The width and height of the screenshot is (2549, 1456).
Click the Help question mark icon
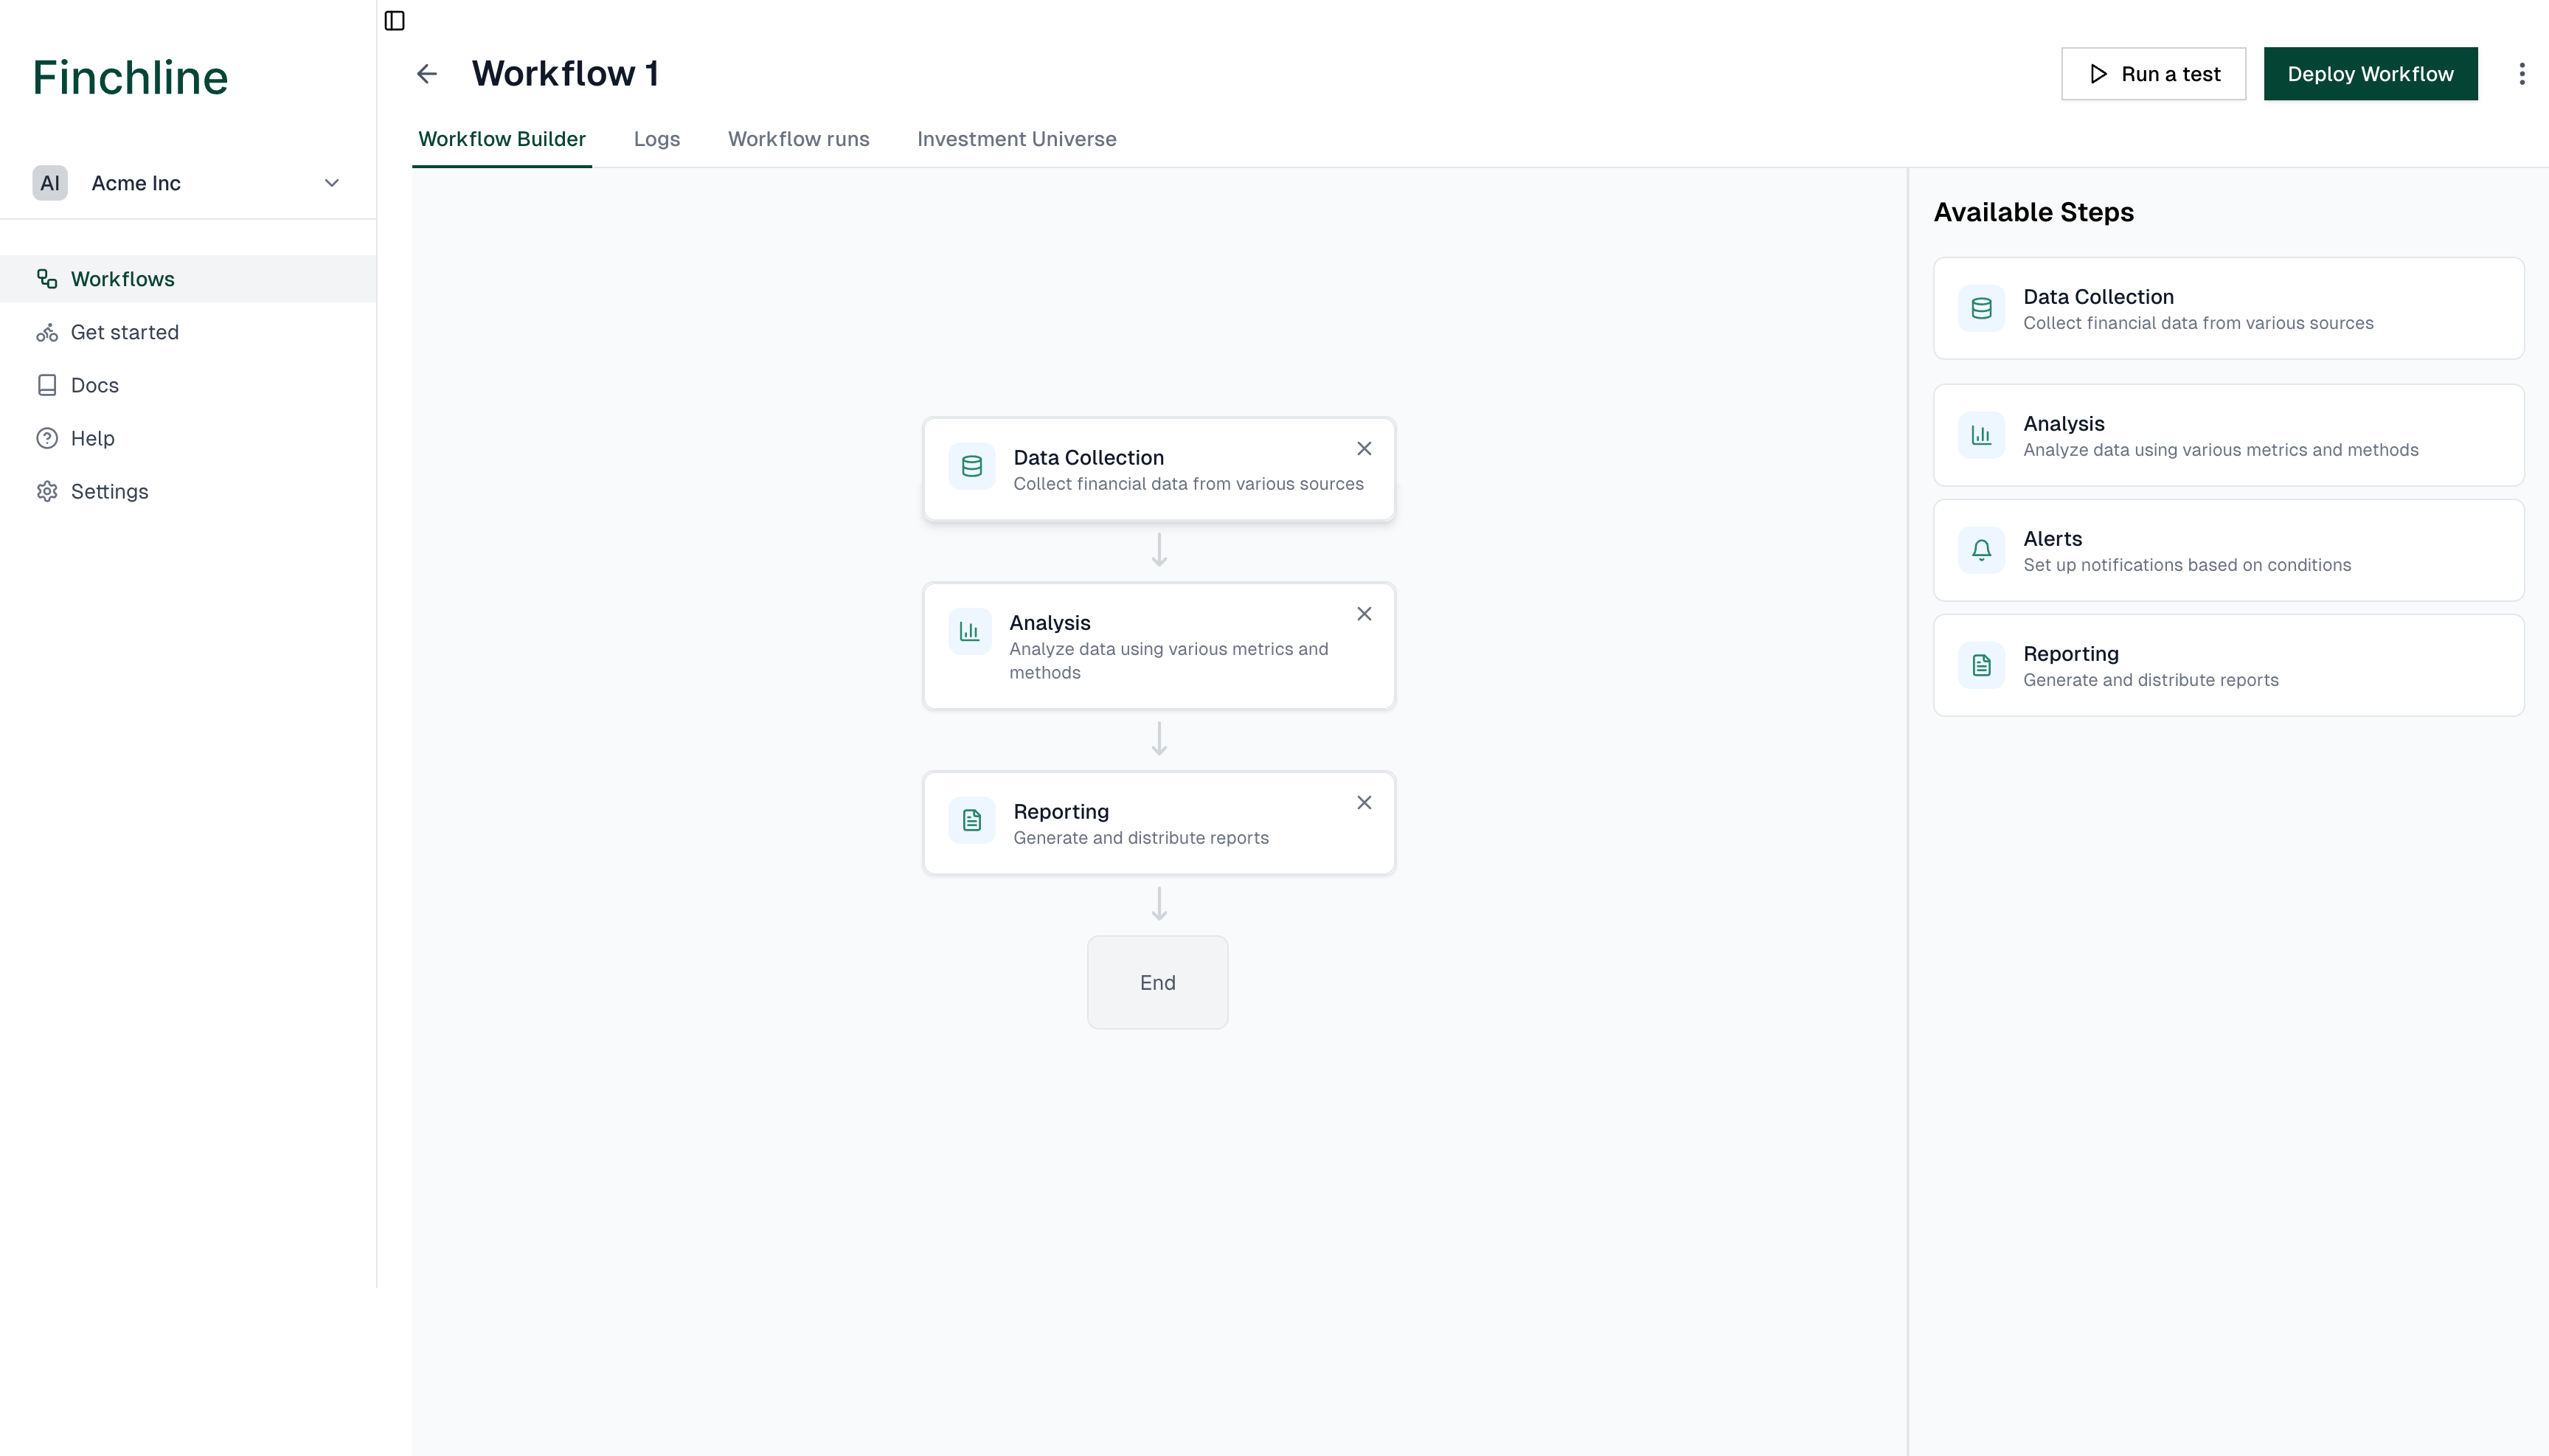point(47,438)
